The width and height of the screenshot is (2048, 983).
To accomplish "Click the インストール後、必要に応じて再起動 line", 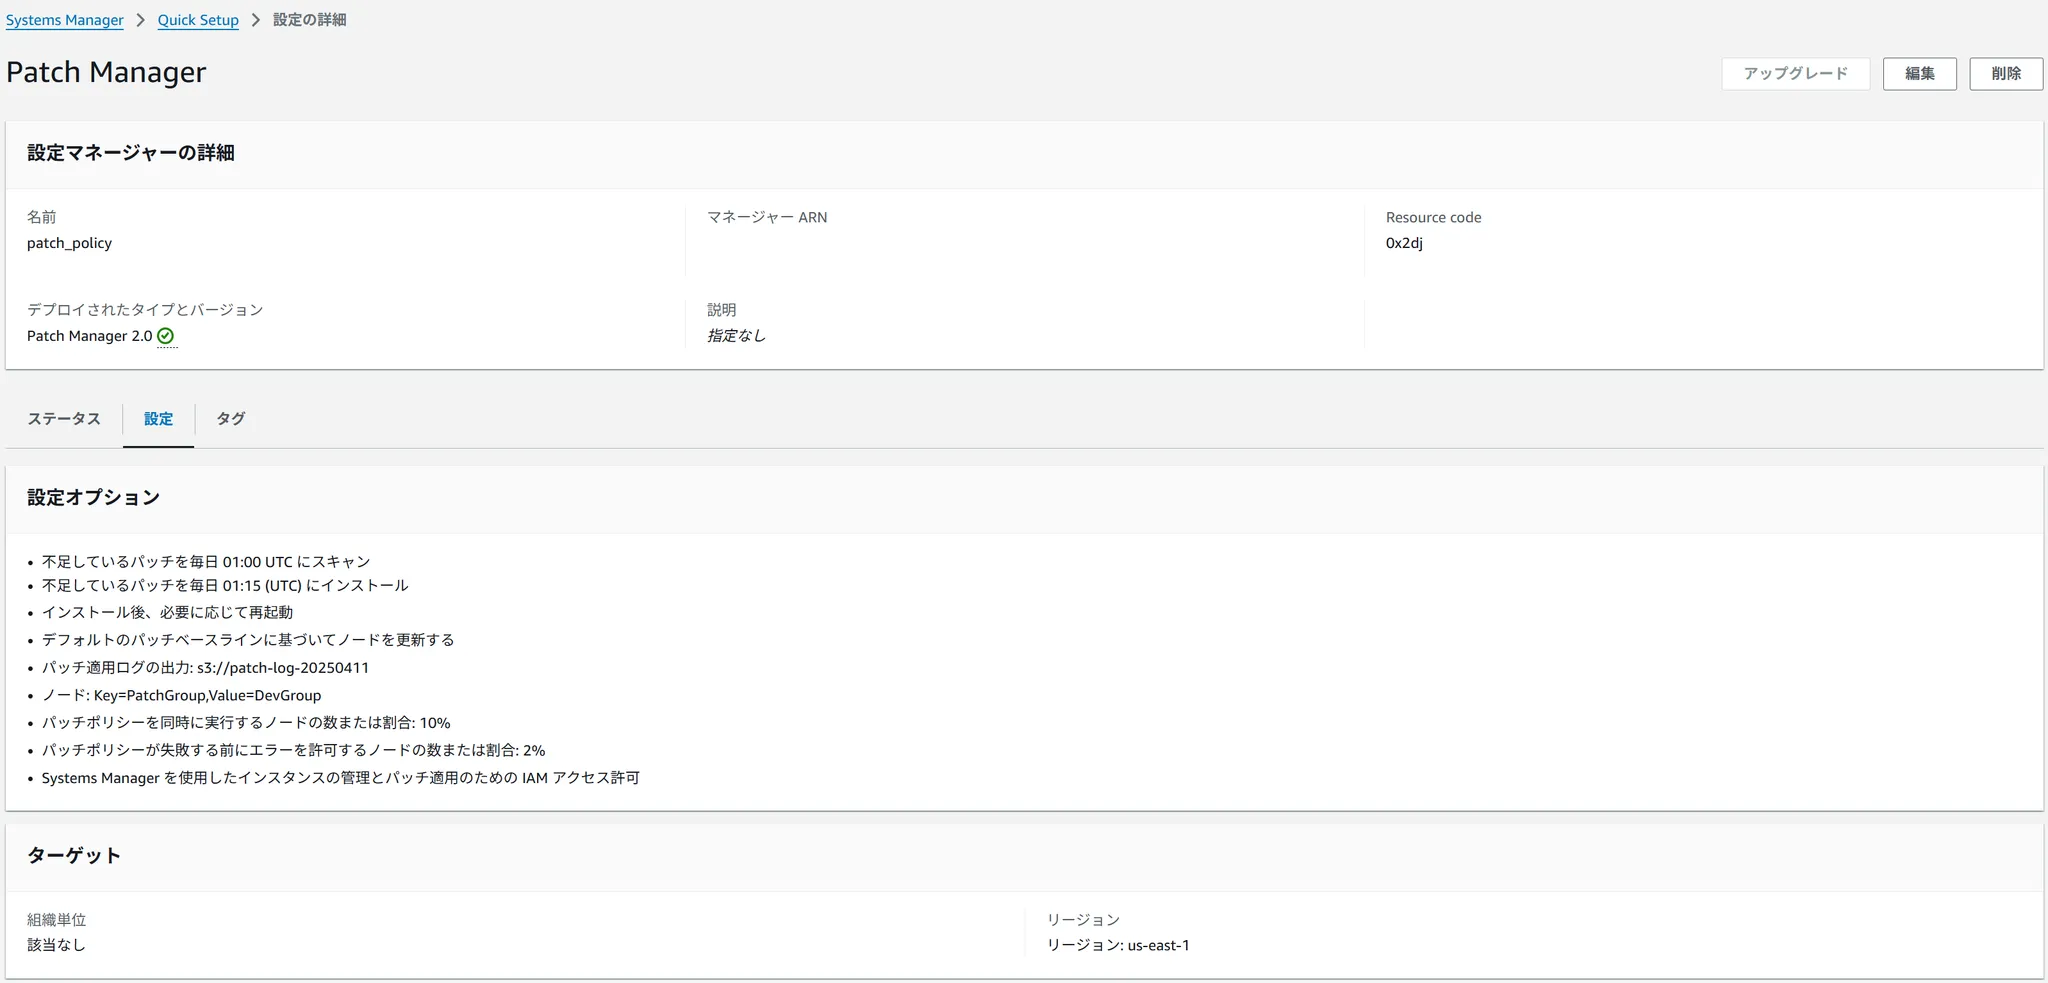I will (x=167, y=613).
